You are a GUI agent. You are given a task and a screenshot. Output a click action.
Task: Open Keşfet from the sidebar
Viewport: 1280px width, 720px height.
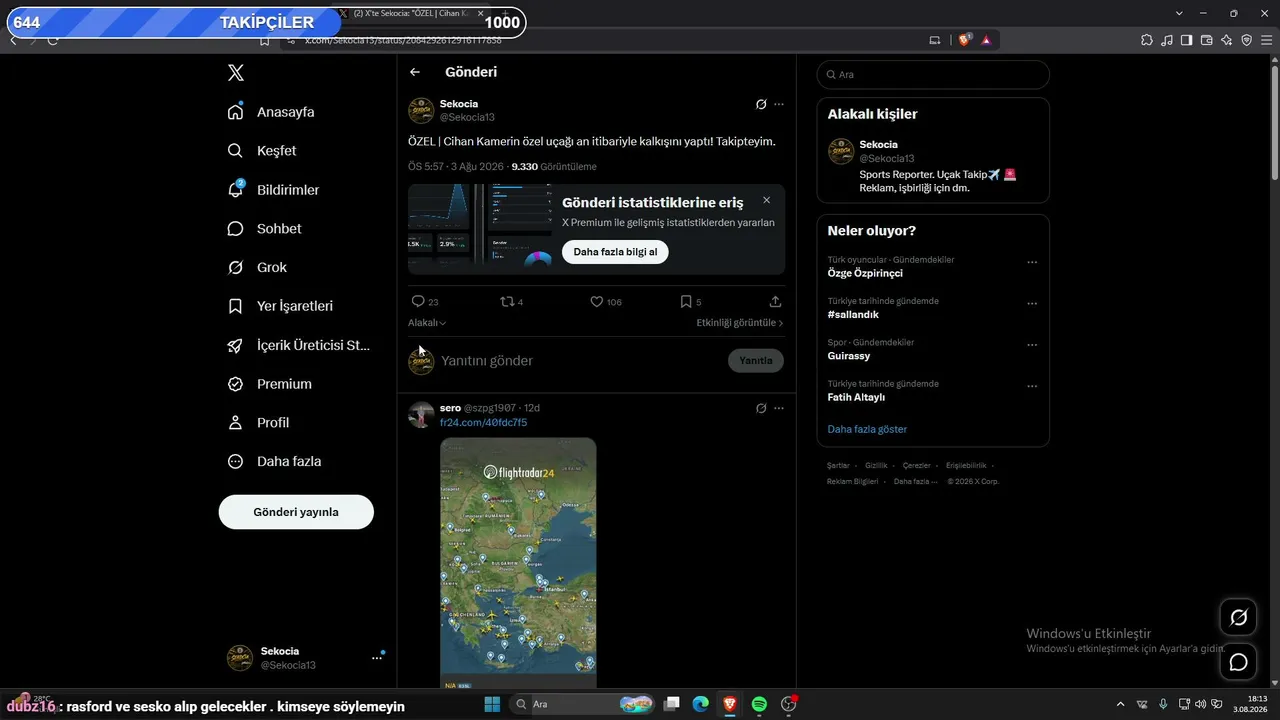click(x=263, y=151)
